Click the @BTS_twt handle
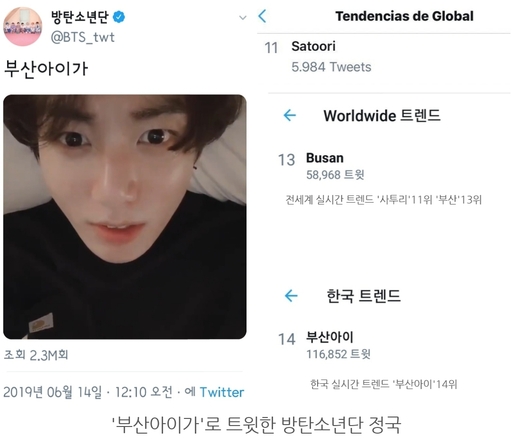This screenshot has height=445, width=512. pos(83,37)
